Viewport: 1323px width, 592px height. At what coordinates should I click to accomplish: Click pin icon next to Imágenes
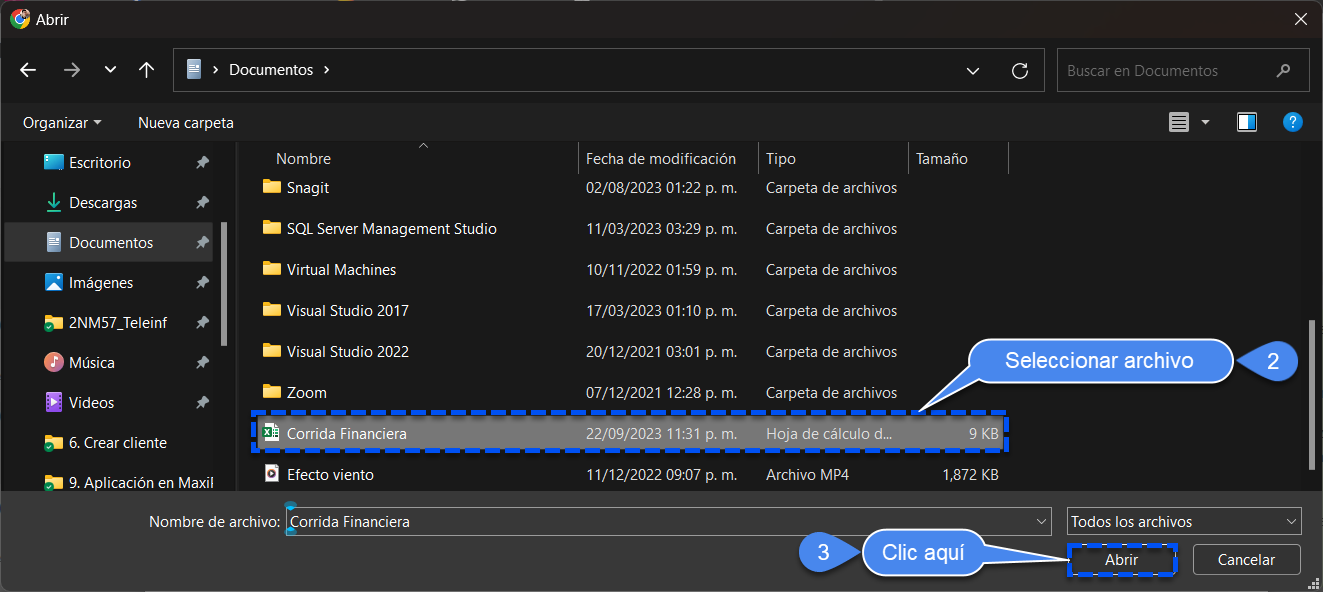[x=202, y=282]
